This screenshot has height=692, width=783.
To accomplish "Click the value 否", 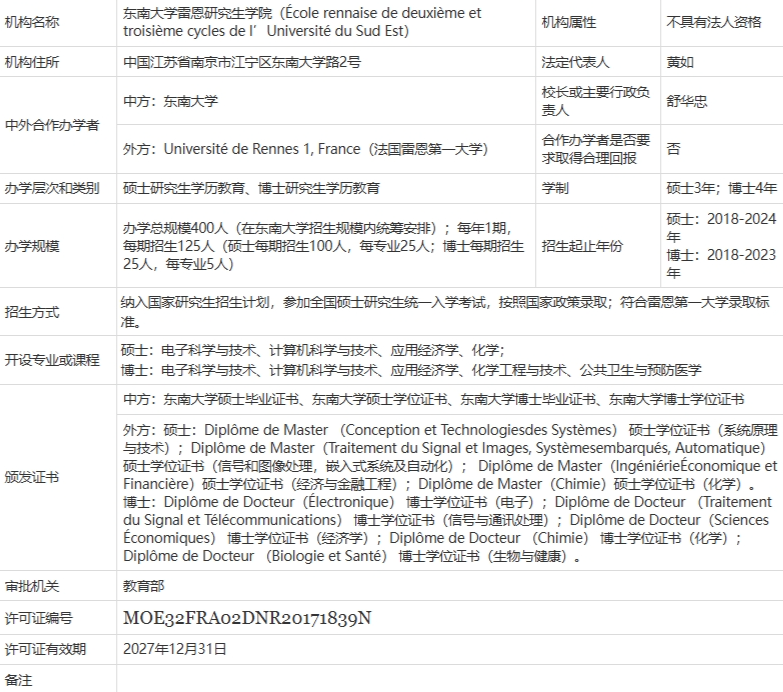I will coord(673,149).
